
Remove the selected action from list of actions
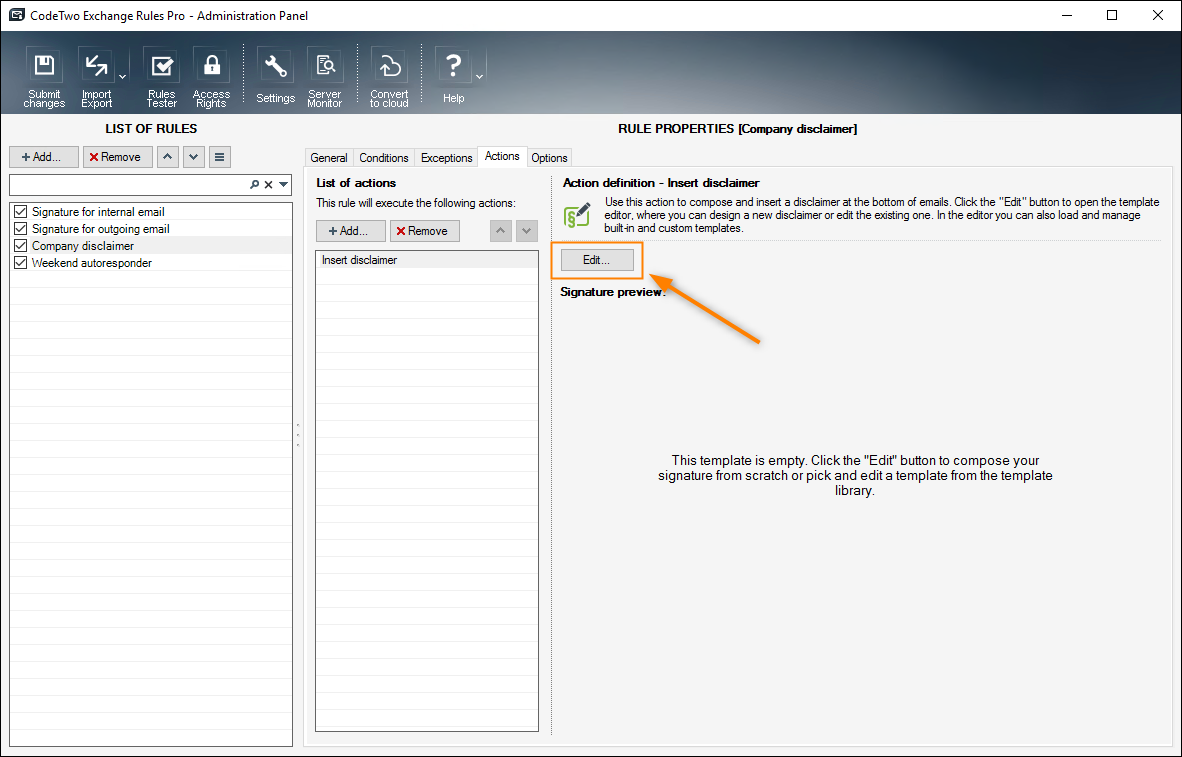(x=424, y=231)
